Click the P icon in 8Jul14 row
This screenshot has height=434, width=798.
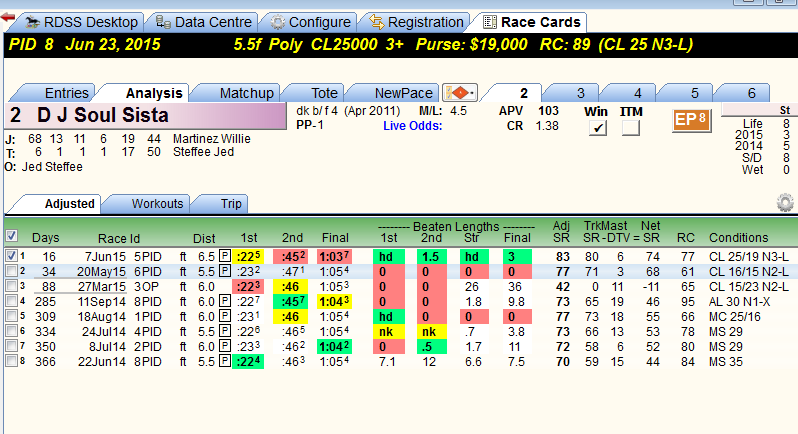click(224, 346)
